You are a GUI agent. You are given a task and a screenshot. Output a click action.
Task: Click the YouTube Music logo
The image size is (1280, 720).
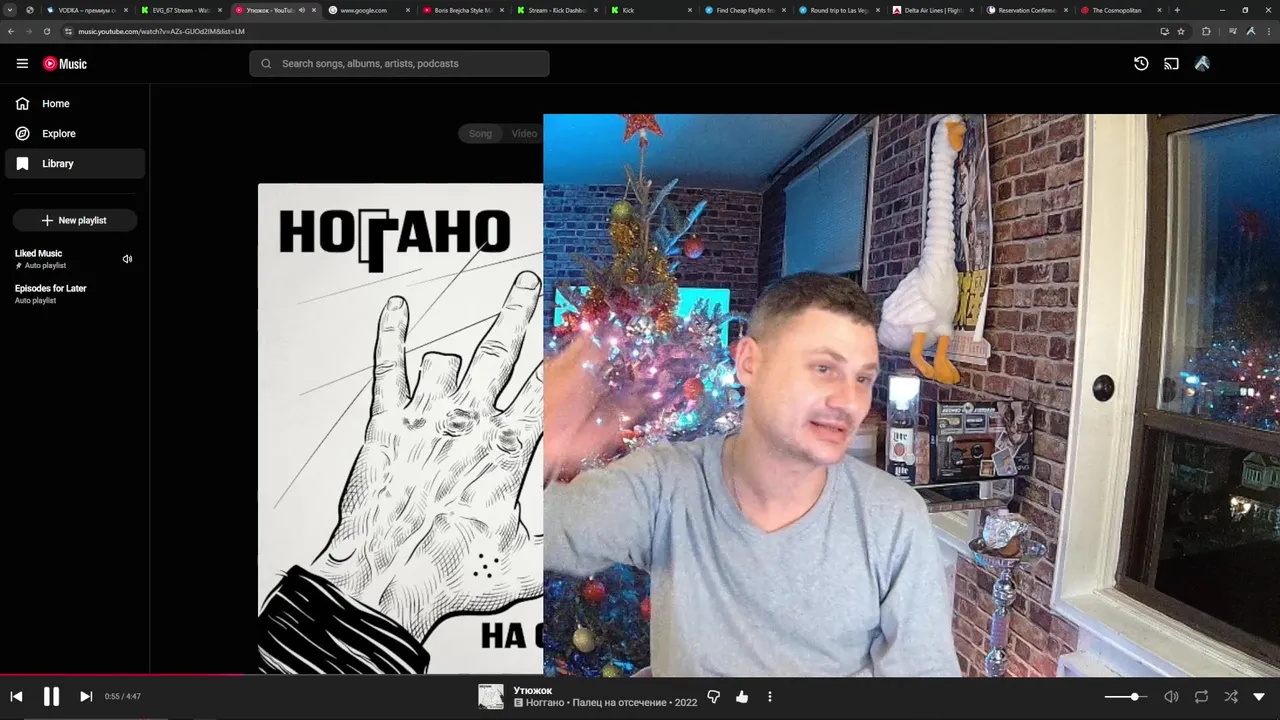pos(65,63)
